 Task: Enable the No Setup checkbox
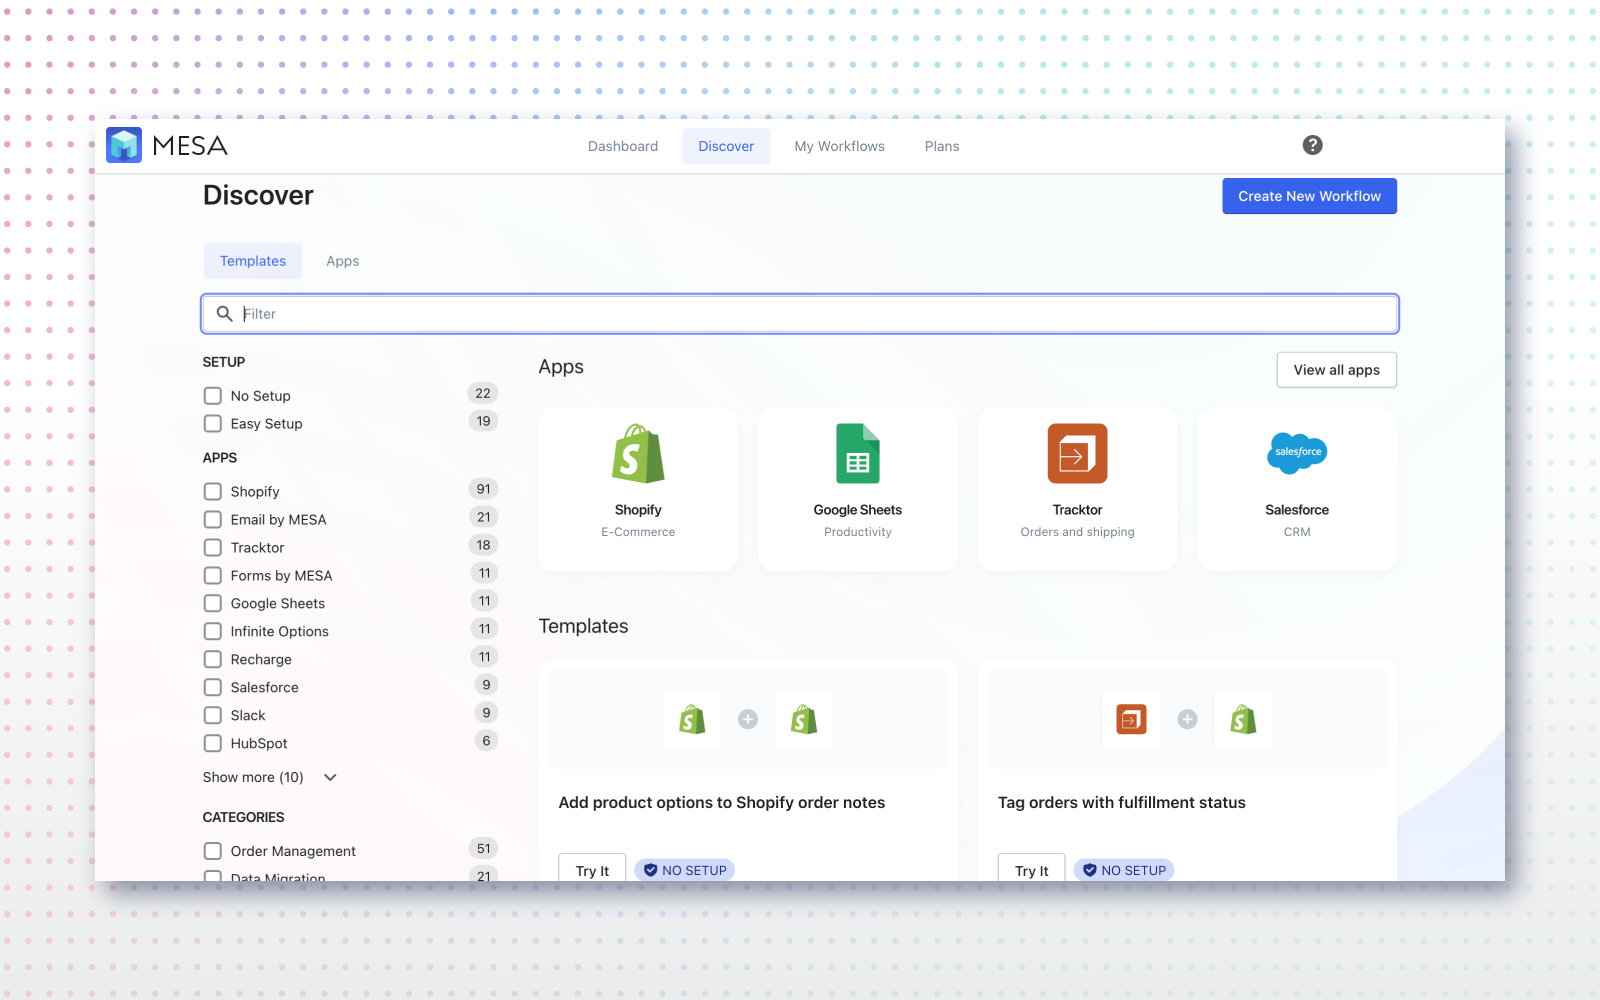coord(213,396)
